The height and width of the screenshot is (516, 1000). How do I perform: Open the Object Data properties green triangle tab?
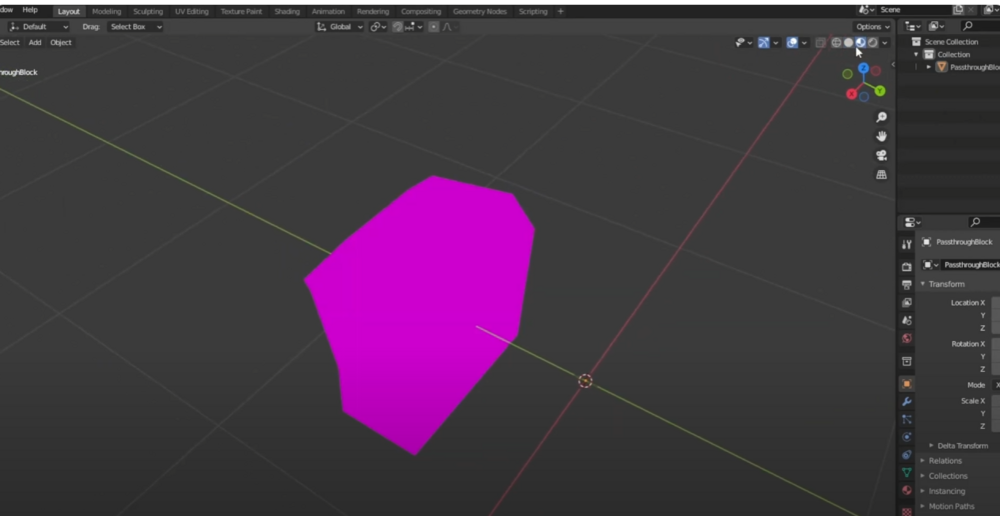[906, 472]
